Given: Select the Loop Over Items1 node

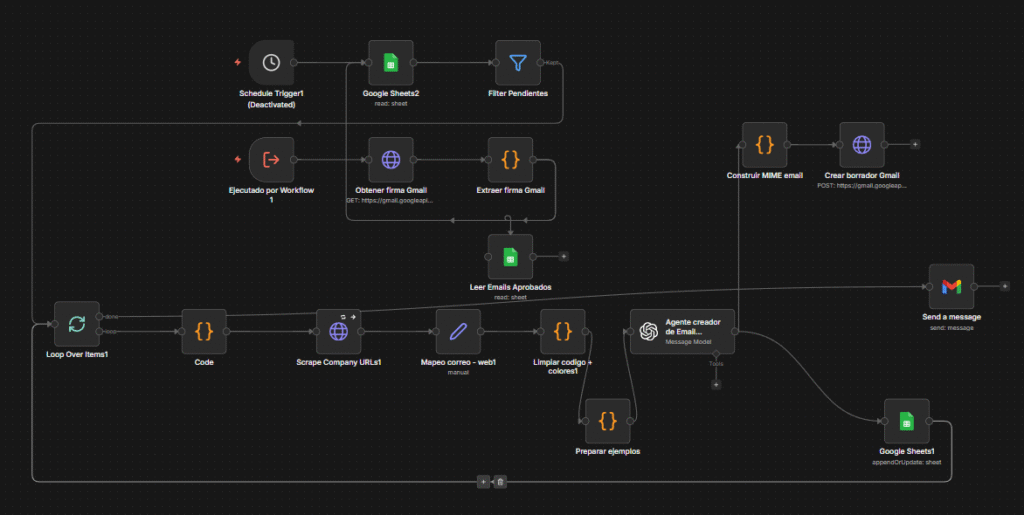Looking at the screenshot, I should pyautogui.click(x=76, y=324).
